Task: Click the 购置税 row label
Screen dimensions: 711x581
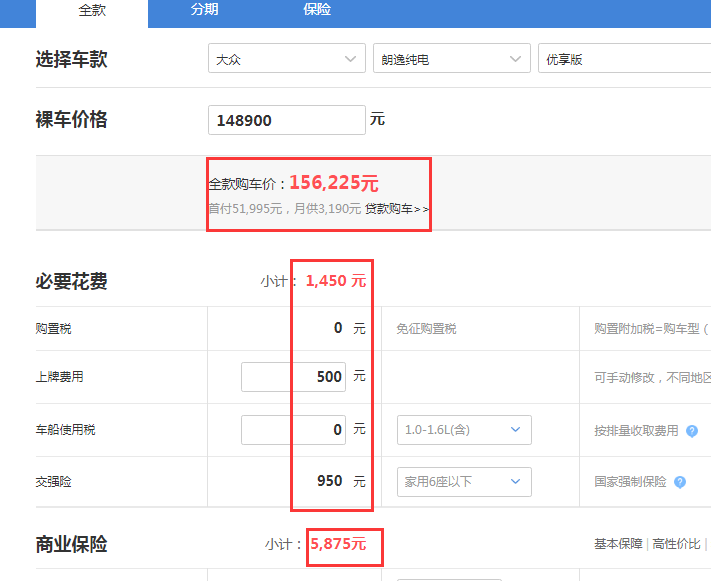Action: coord(54,329)
